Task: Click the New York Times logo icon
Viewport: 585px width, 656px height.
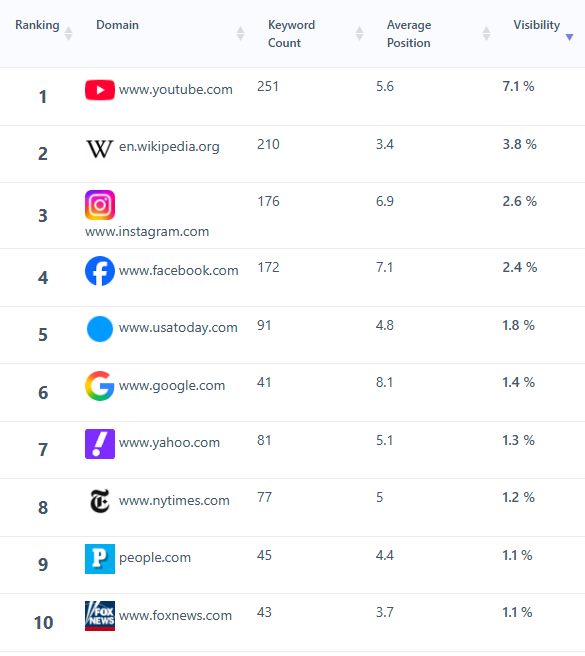Action: (100, 501)
